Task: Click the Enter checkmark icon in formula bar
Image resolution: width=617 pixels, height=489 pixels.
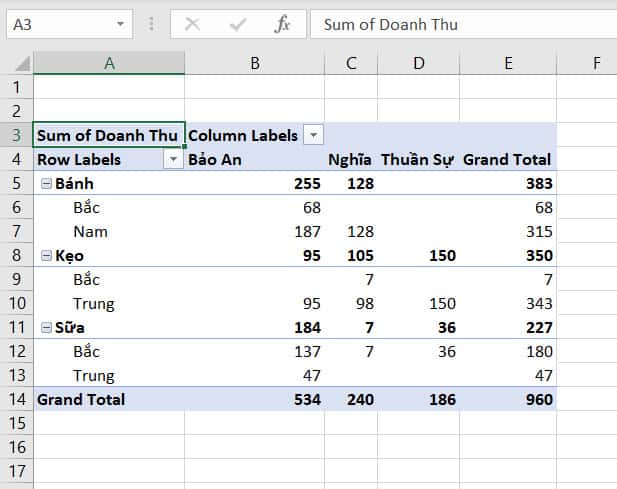Action: pyautogui.click(x=238, y=24)
